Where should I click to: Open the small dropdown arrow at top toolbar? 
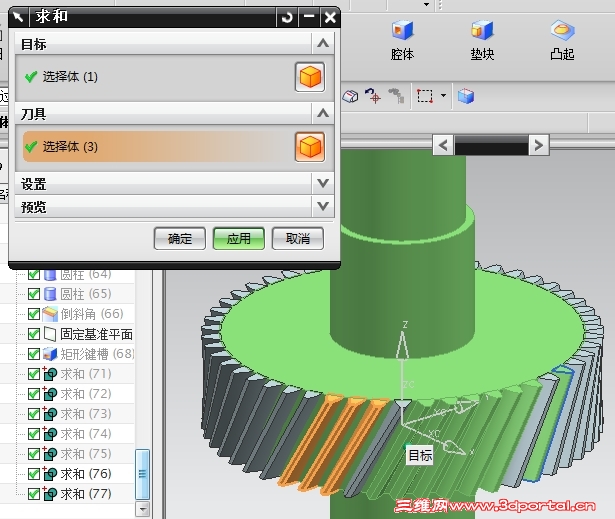pos(426,5)
